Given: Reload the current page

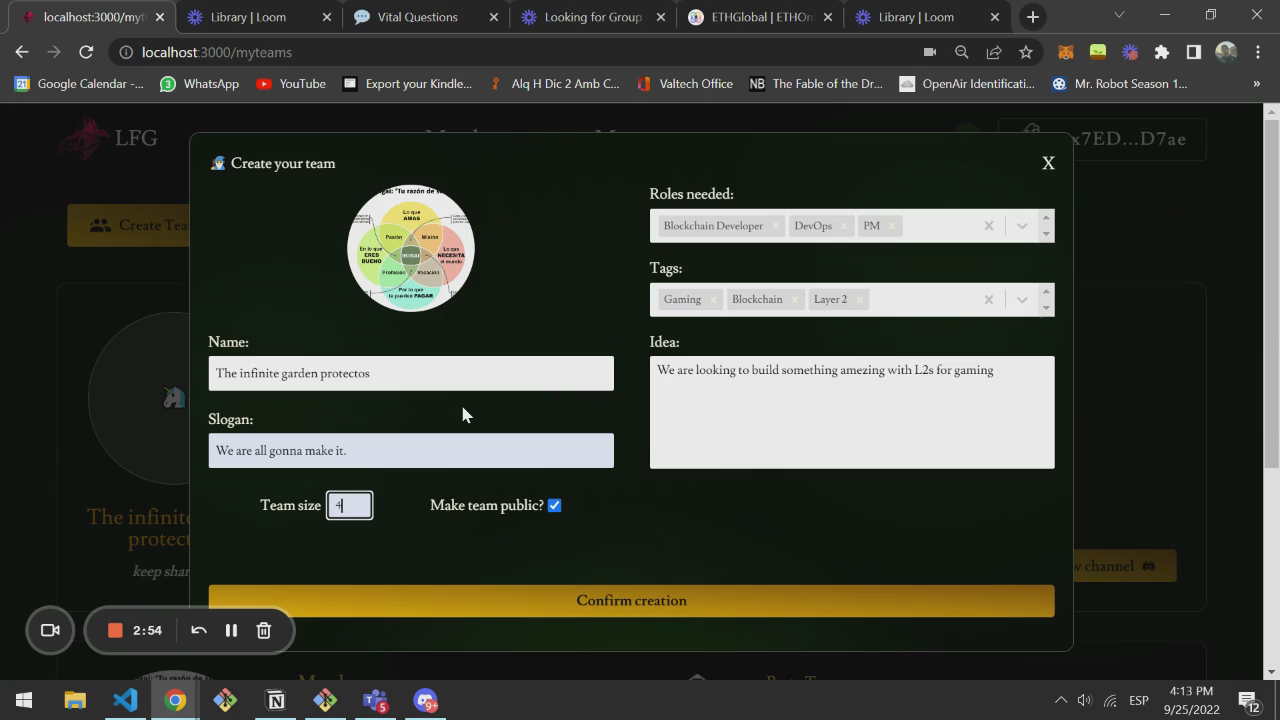Looking at the screenshot, I should tap(86, 52).
